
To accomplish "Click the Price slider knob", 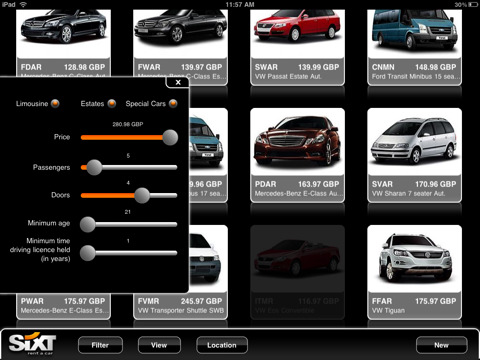I will pyautogui.click(x=170, y=137).
